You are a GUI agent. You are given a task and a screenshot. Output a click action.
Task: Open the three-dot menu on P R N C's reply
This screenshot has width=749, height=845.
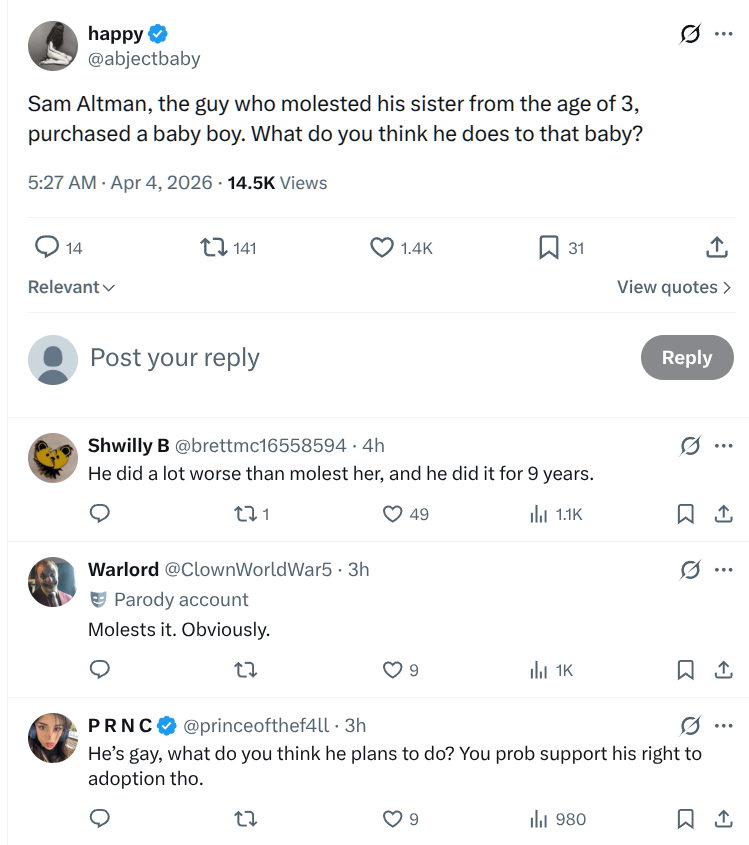[x=723, y=725]
